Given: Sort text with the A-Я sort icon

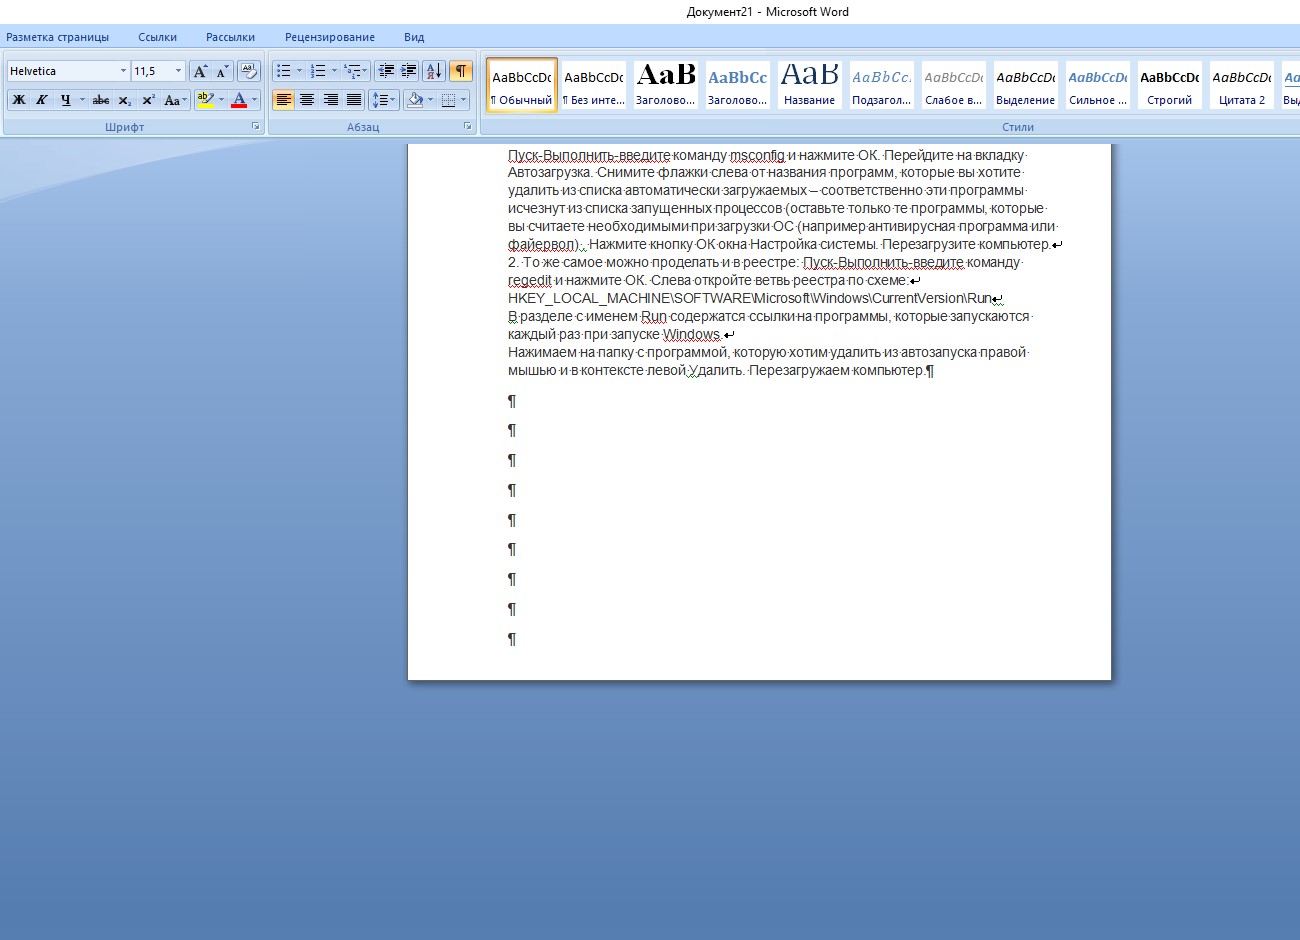Looking at the screenshot, I should (x=434, y=71).
